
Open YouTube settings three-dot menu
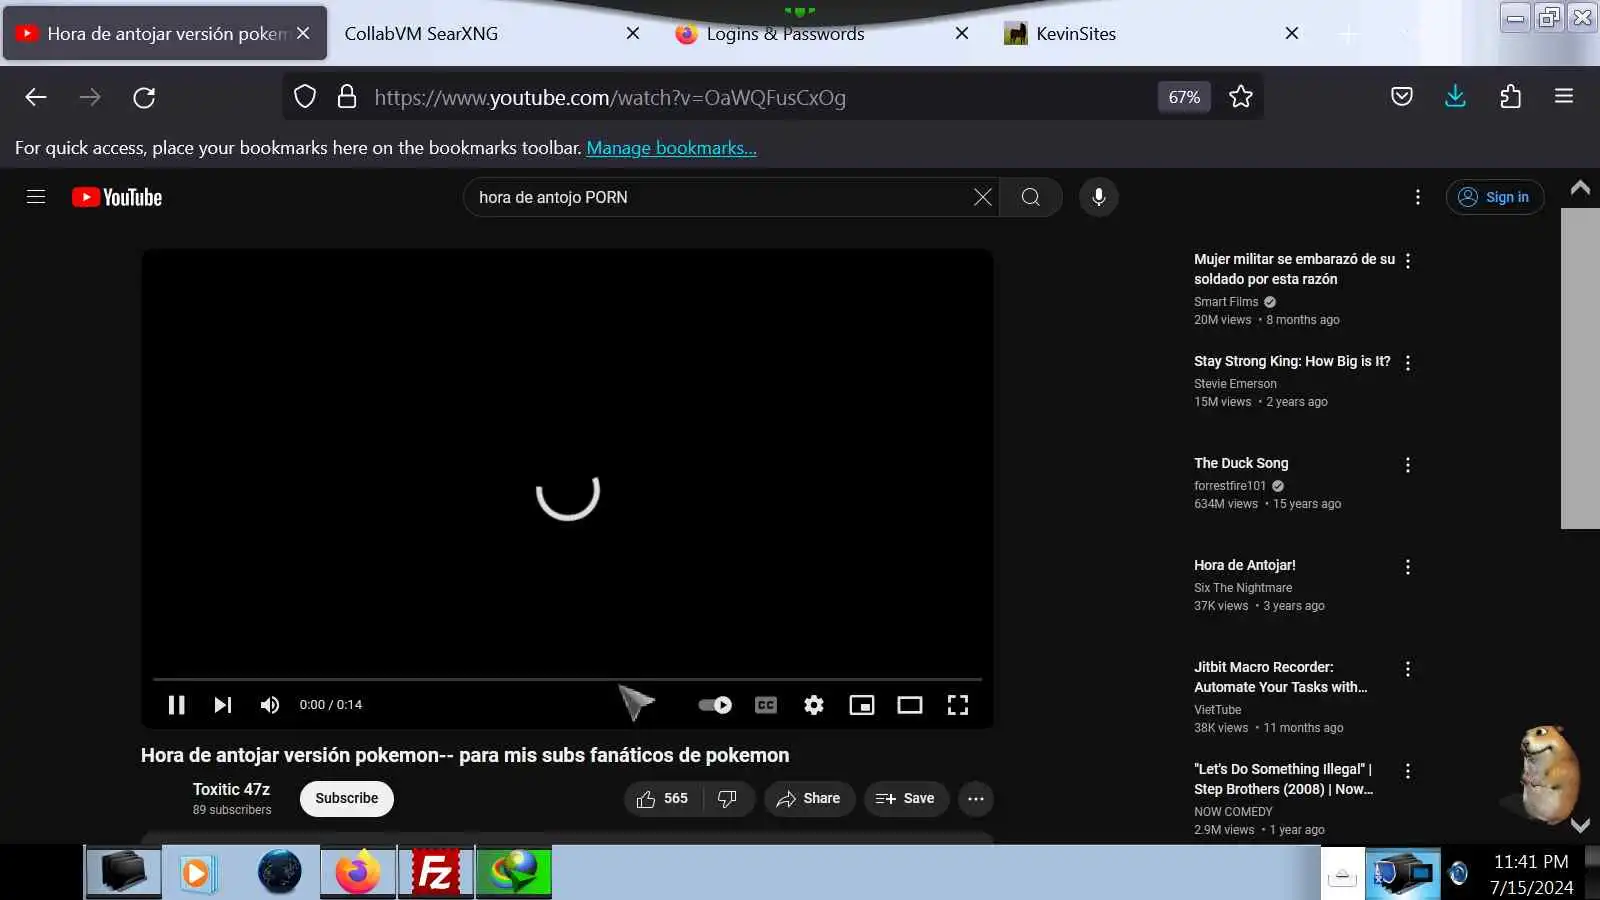1418,197
